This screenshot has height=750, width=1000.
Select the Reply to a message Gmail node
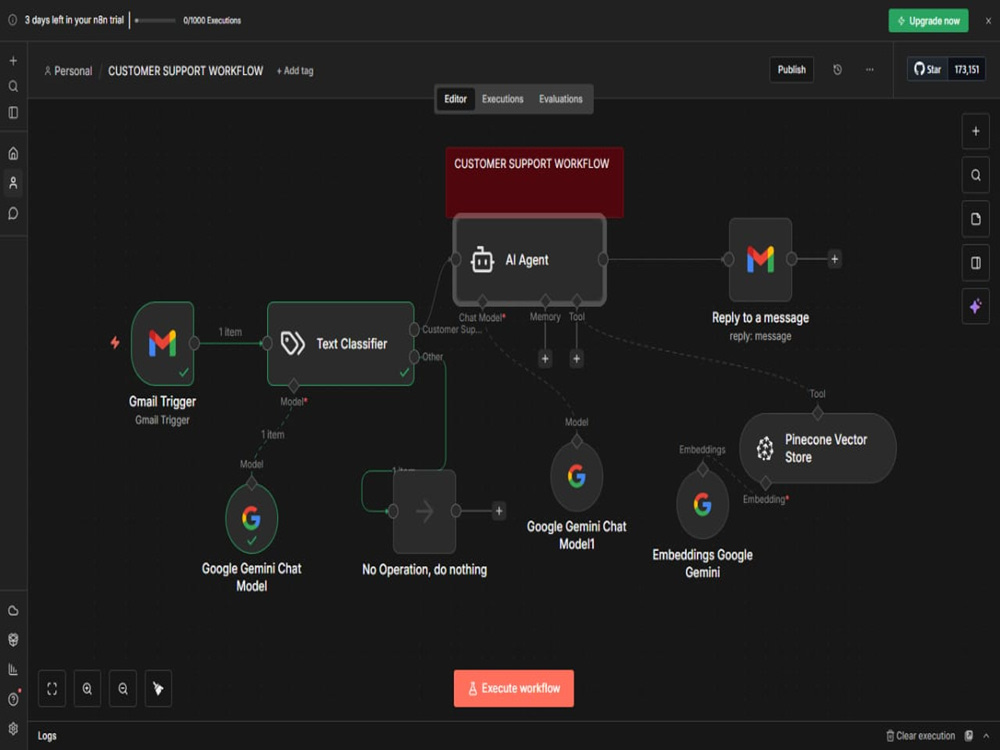pos(760,259)
